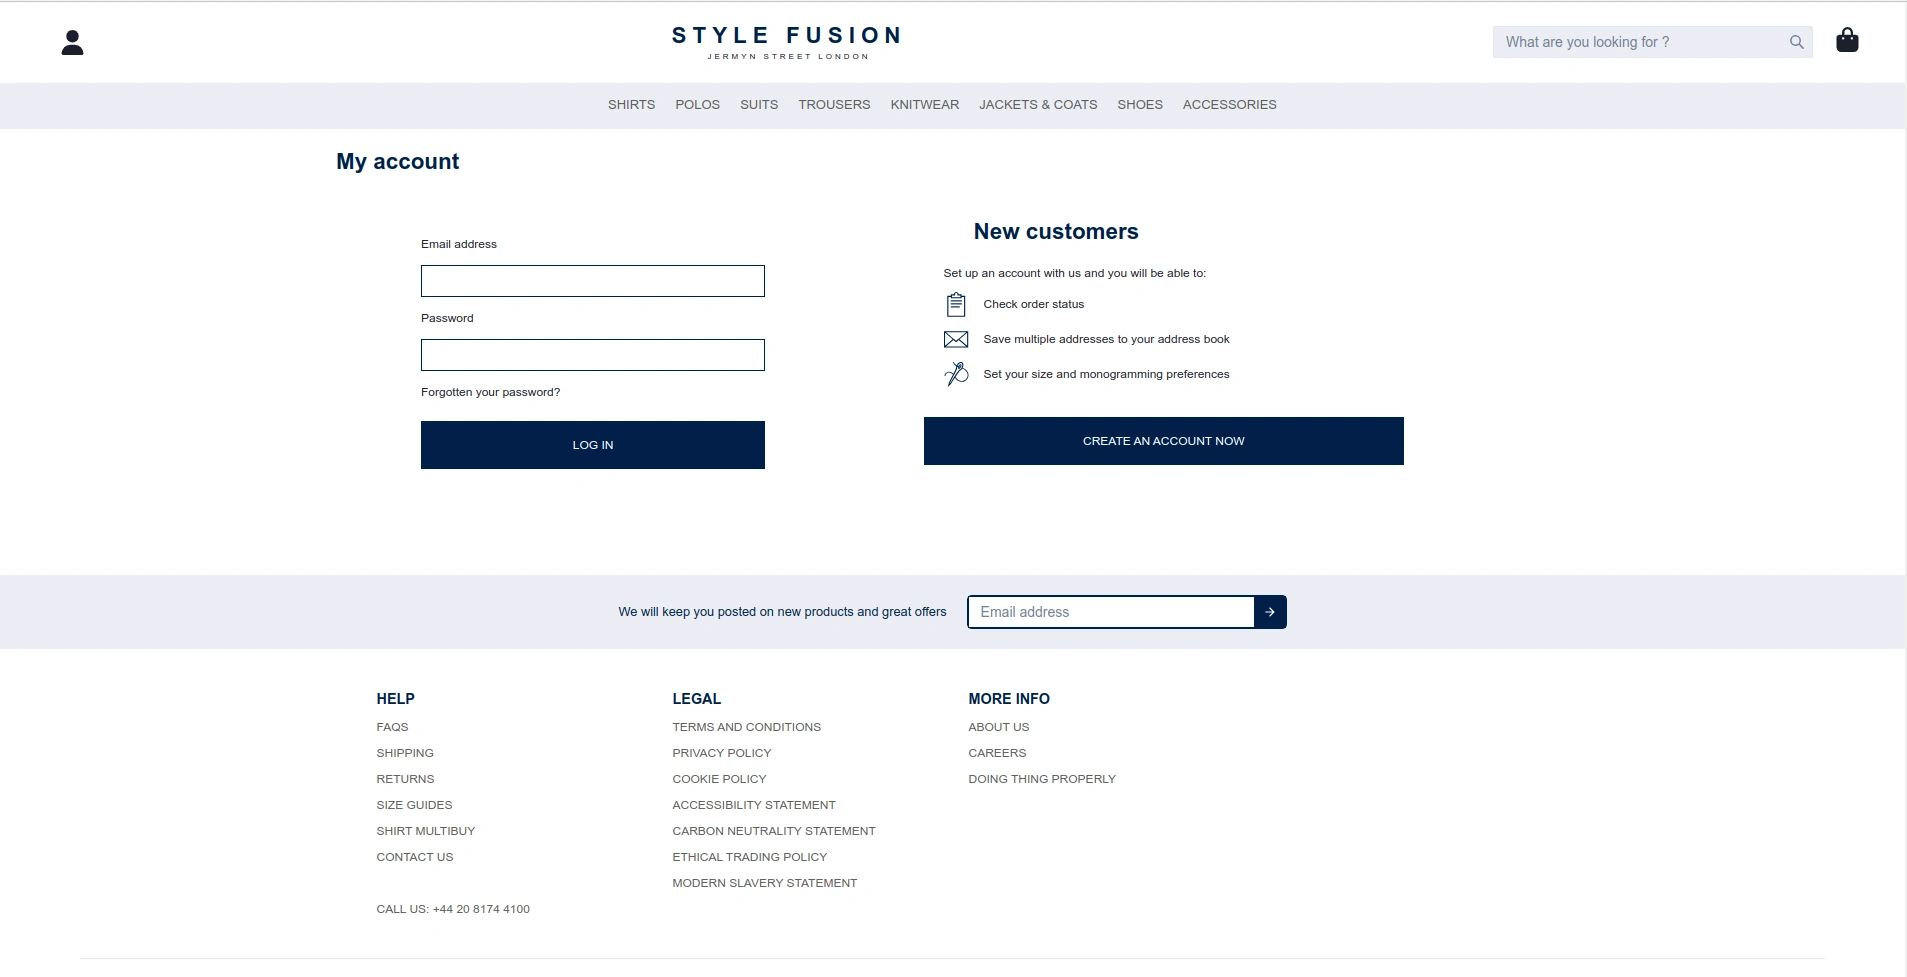The image size is (1907, 977).
Task: Select the Knitwear category
Action: coord(924,105)
